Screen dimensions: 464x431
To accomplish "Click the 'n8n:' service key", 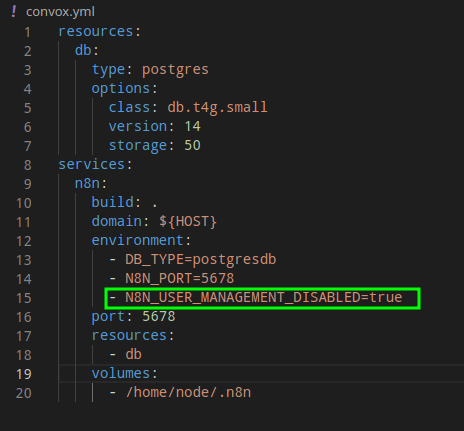I will point(91,184).
